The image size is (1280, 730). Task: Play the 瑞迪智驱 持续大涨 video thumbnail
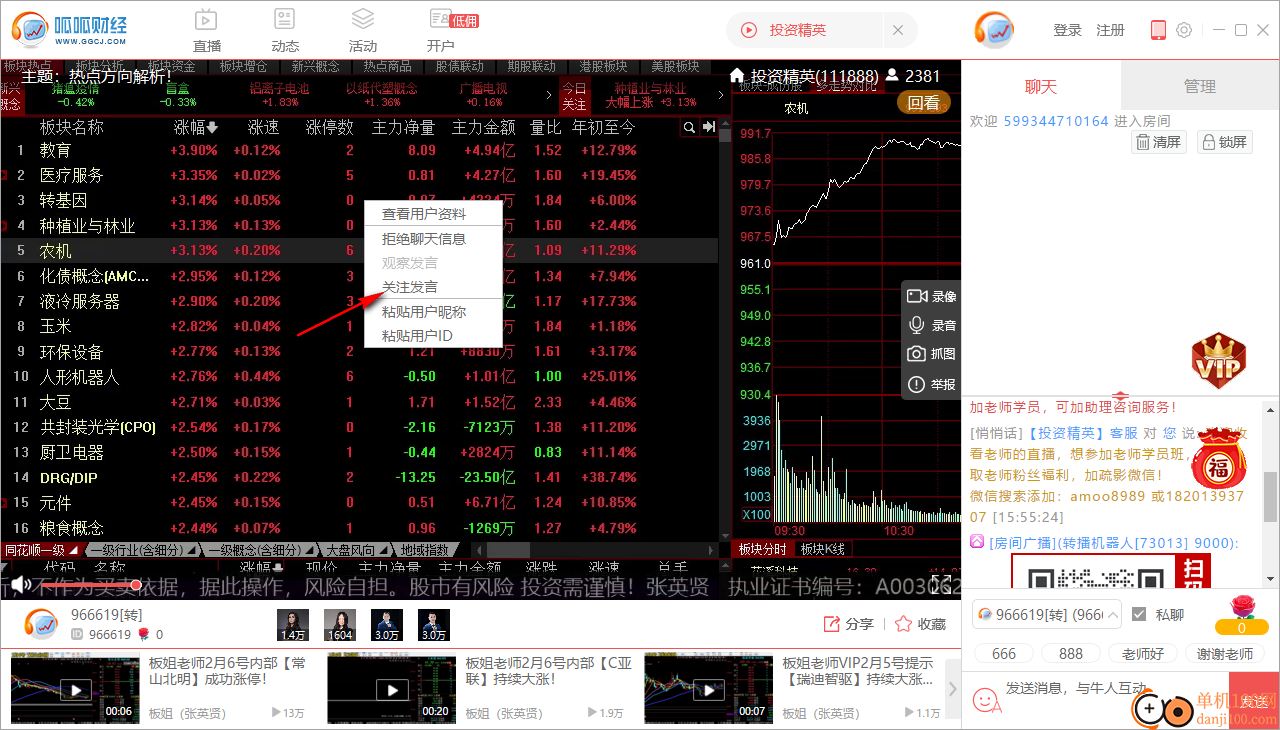click(x=708, y=688)
